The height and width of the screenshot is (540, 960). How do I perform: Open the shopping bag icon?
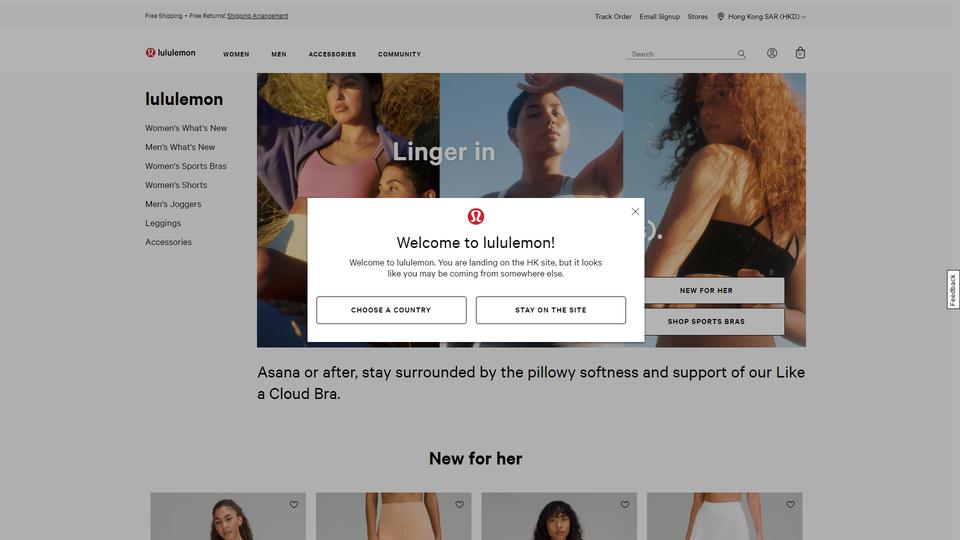(x=800, y=53)
